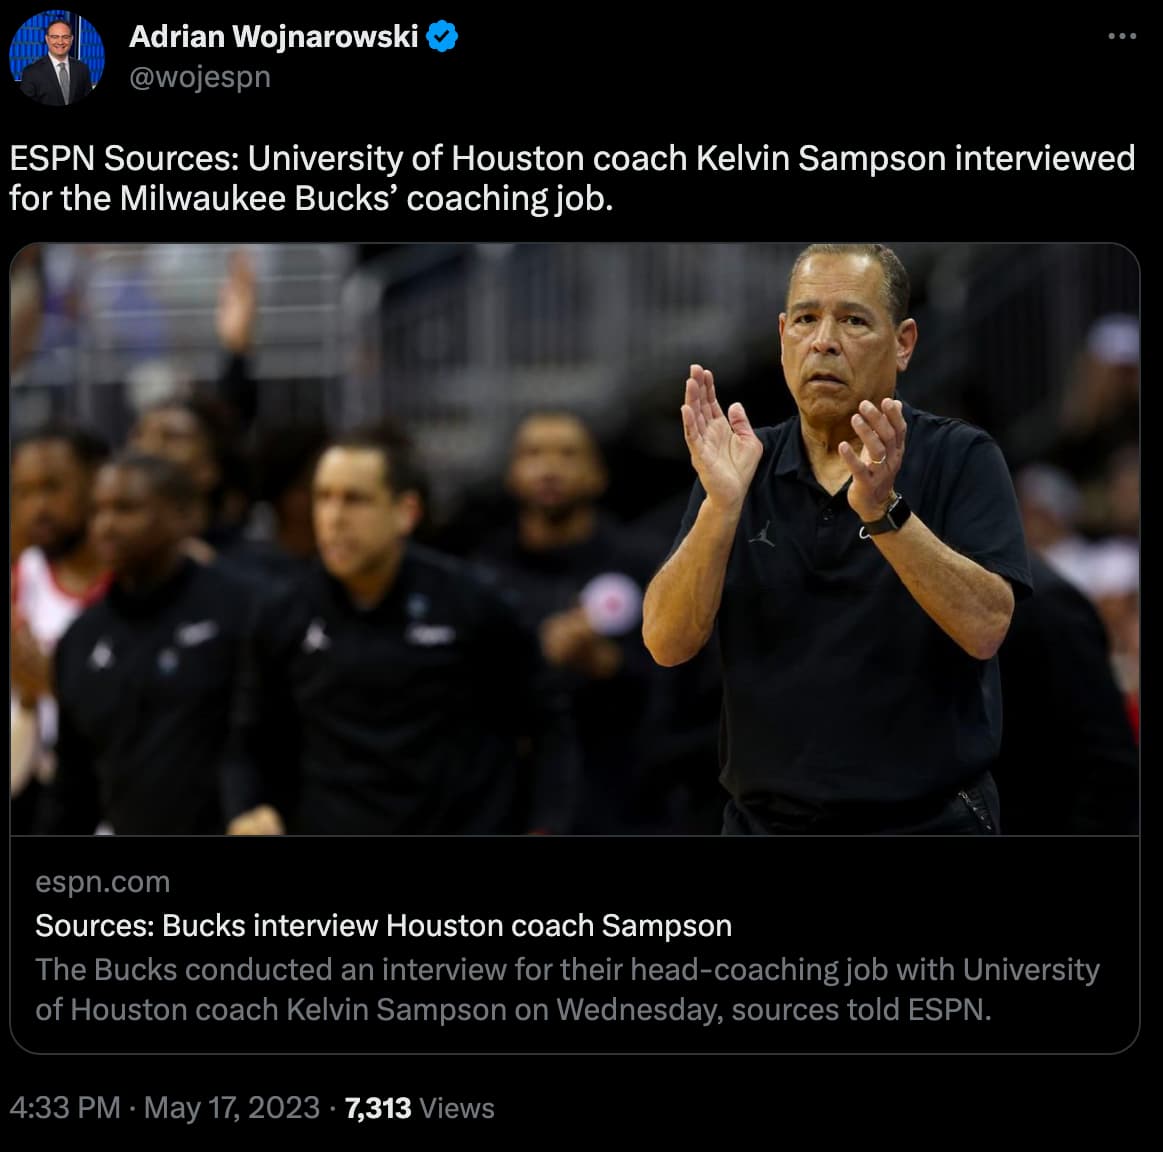The image size is (1163, 1152).
Task: Open Adrian Wojnarowski's profile avatar
Action: tap(56, 57)
